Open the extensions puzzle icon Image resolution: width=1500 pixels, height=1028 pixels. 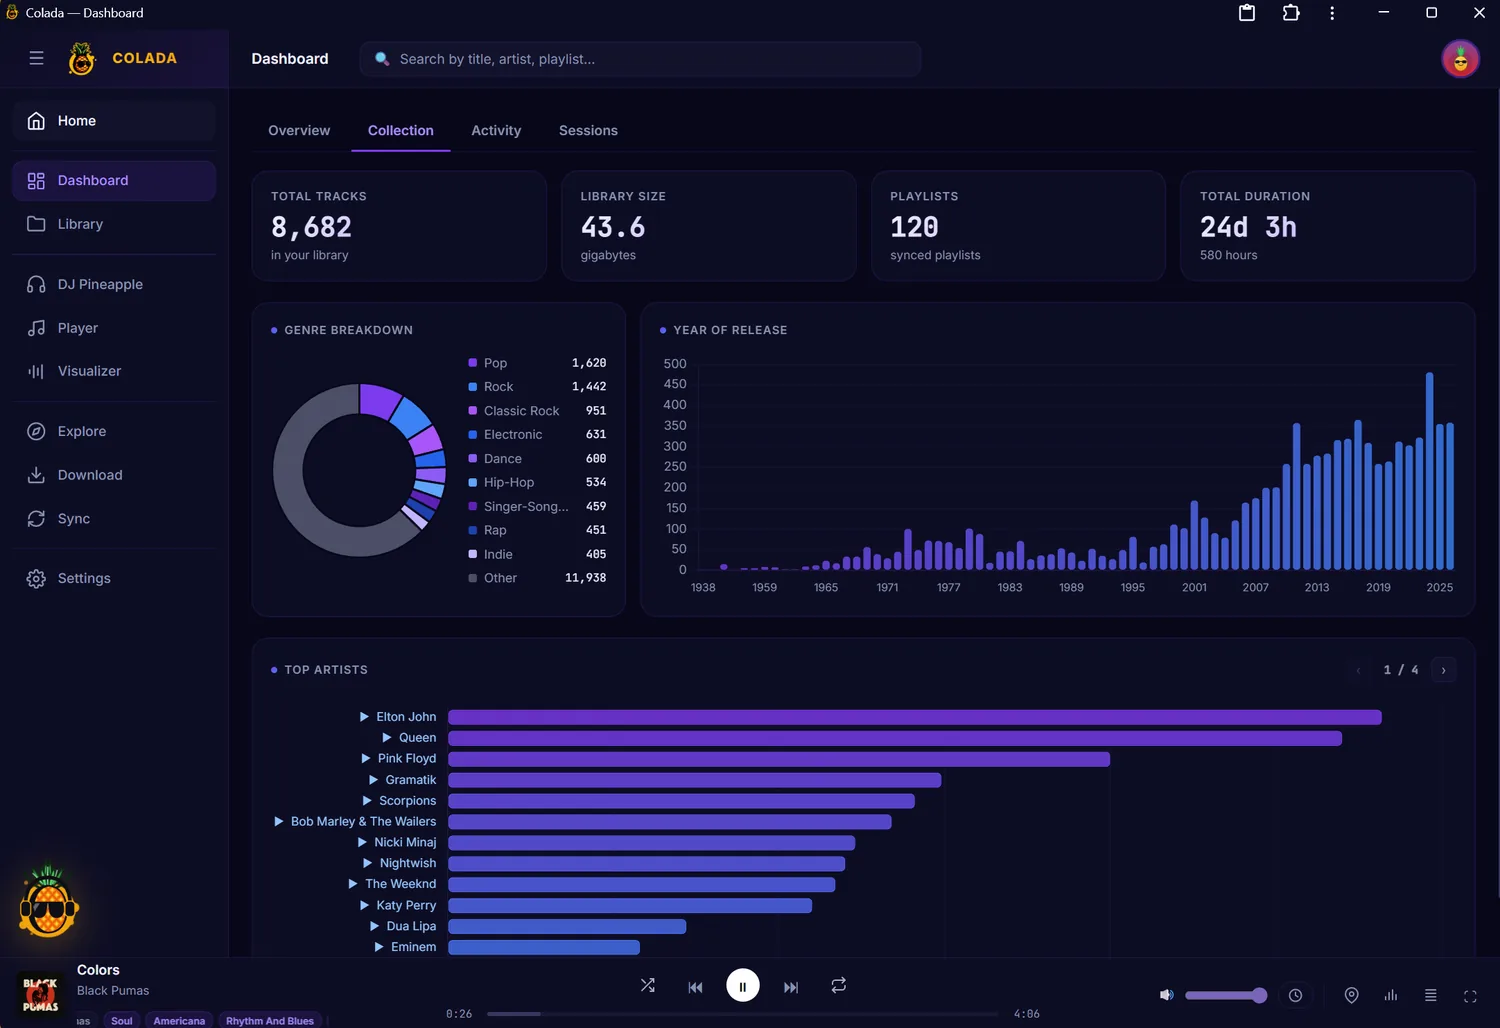pos(1291,13)
